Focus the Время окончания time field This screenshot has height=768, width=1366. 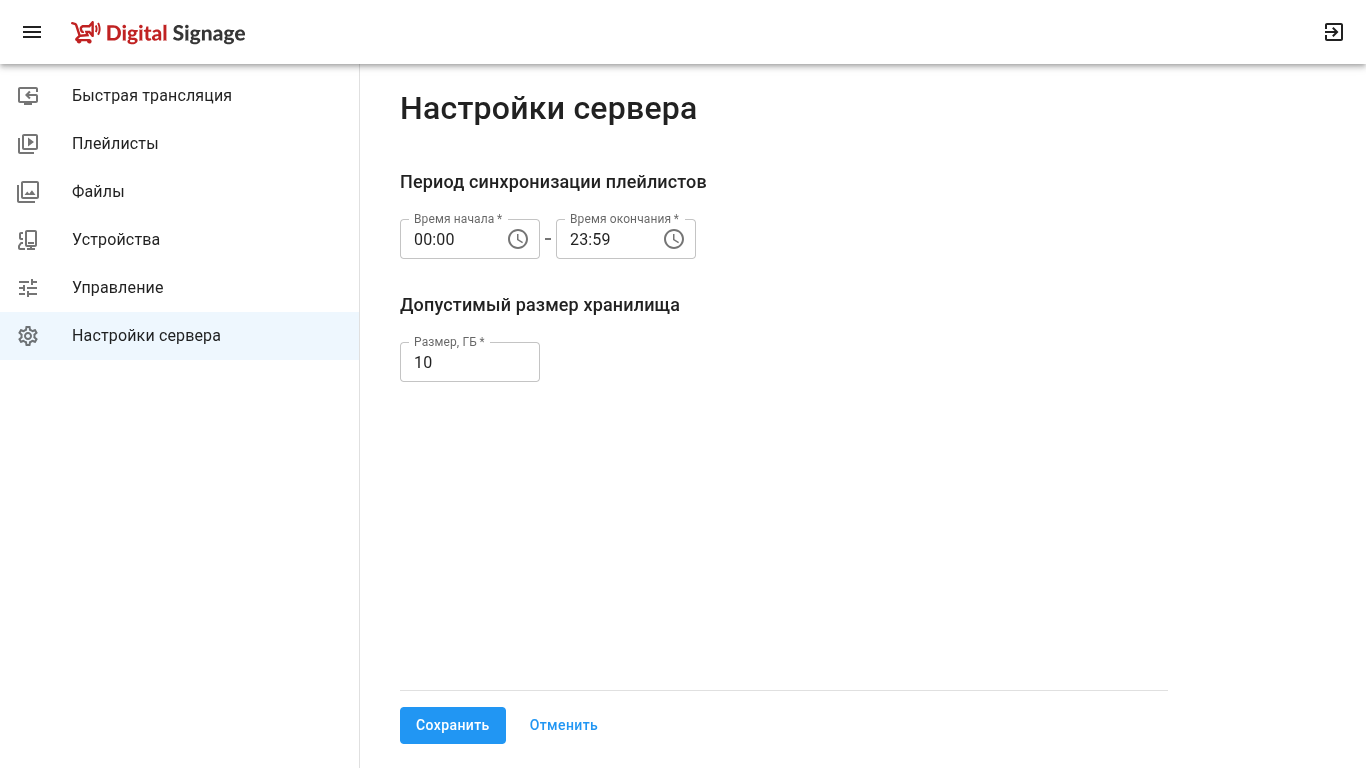(608, 240)
